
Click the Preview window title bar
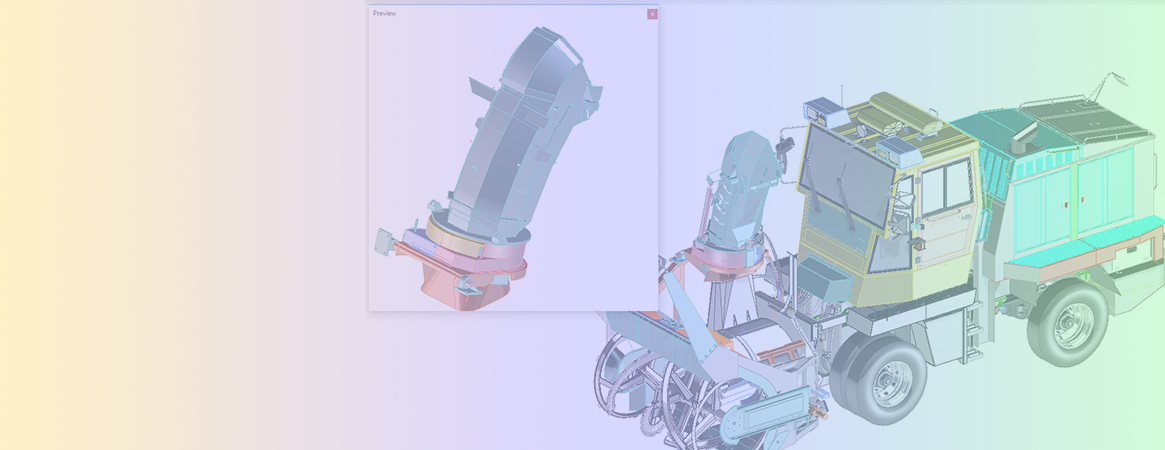coord(500,14)
